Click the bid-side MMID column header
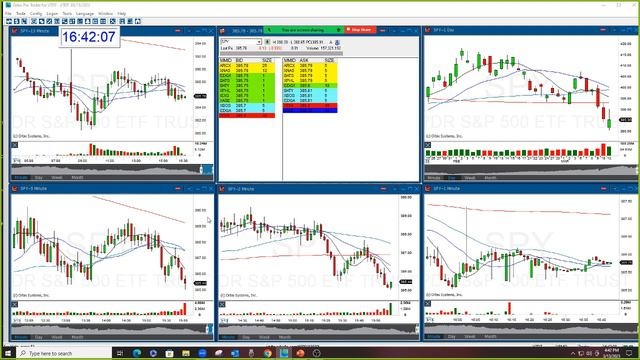 (x=225, y=60)
